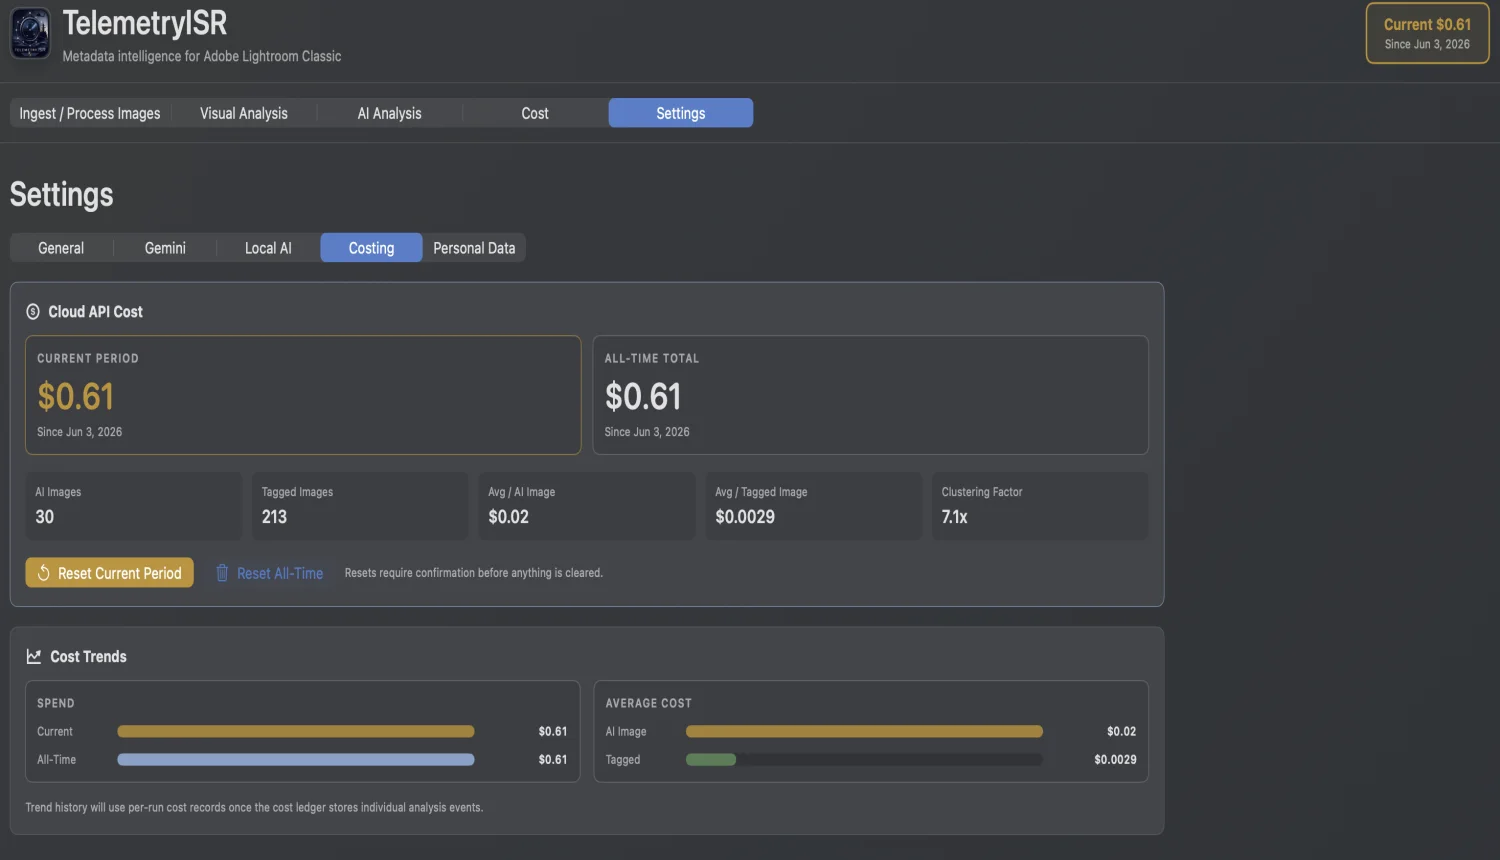Viewport: 1500px width, 860px height.
Task: Open the Personal Data sub-tab
Action: click(474, 248)
